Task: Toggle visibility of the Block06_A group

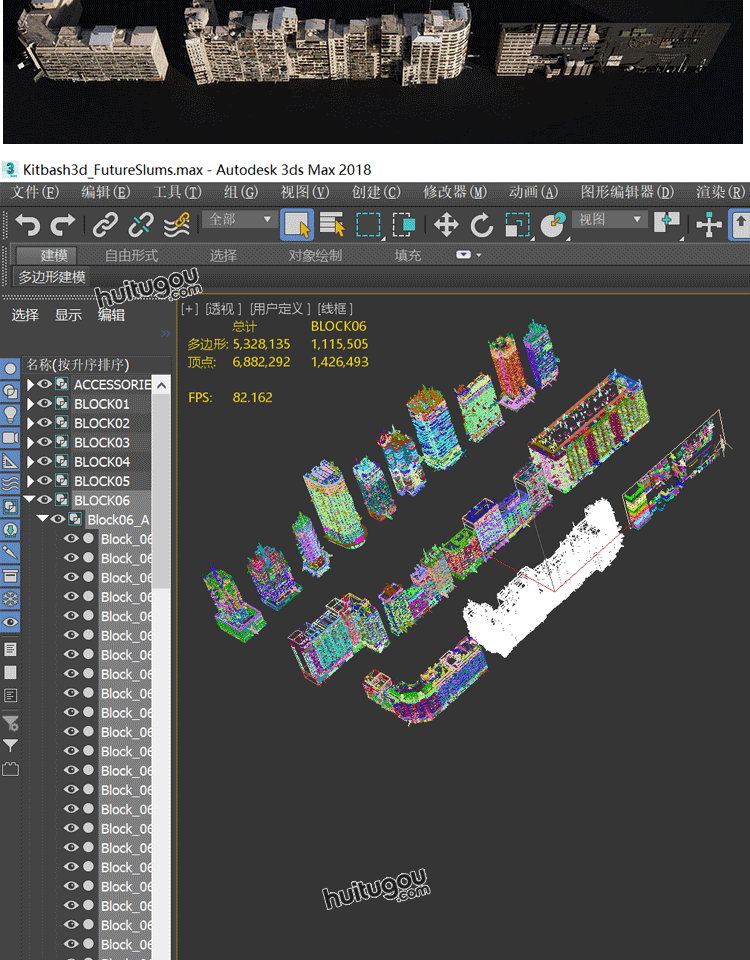Action: [x=58, y=520]
